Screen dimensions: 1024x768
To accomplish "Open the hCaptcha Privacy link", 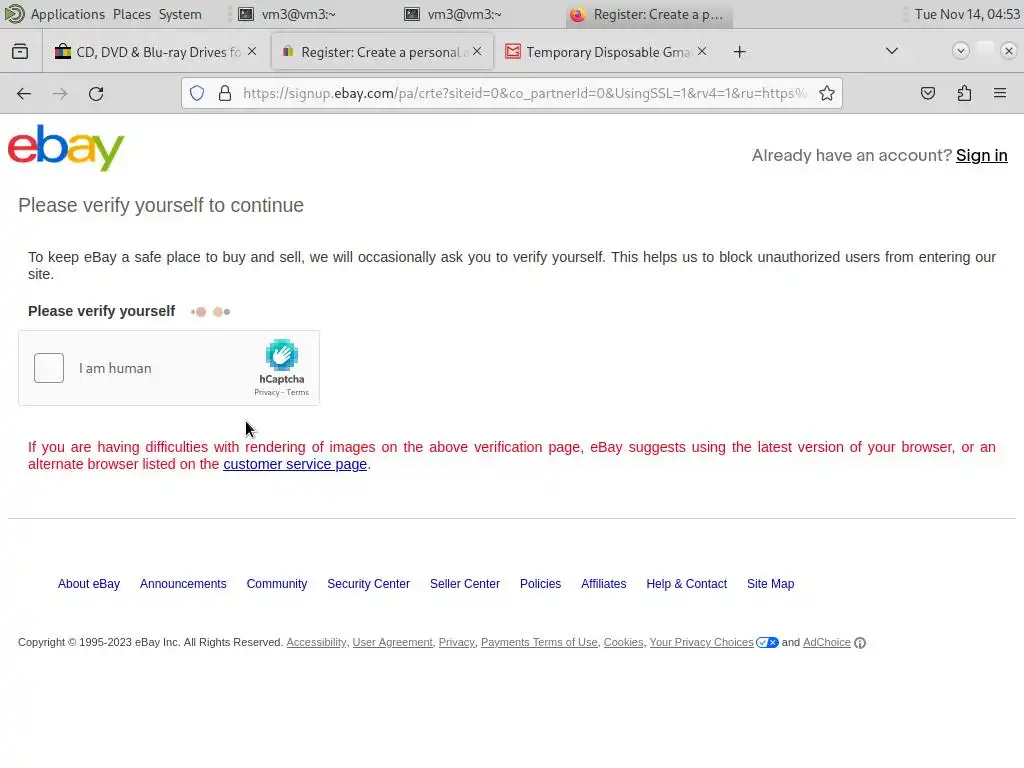I will pyautogui.click(x=266, y=392).
